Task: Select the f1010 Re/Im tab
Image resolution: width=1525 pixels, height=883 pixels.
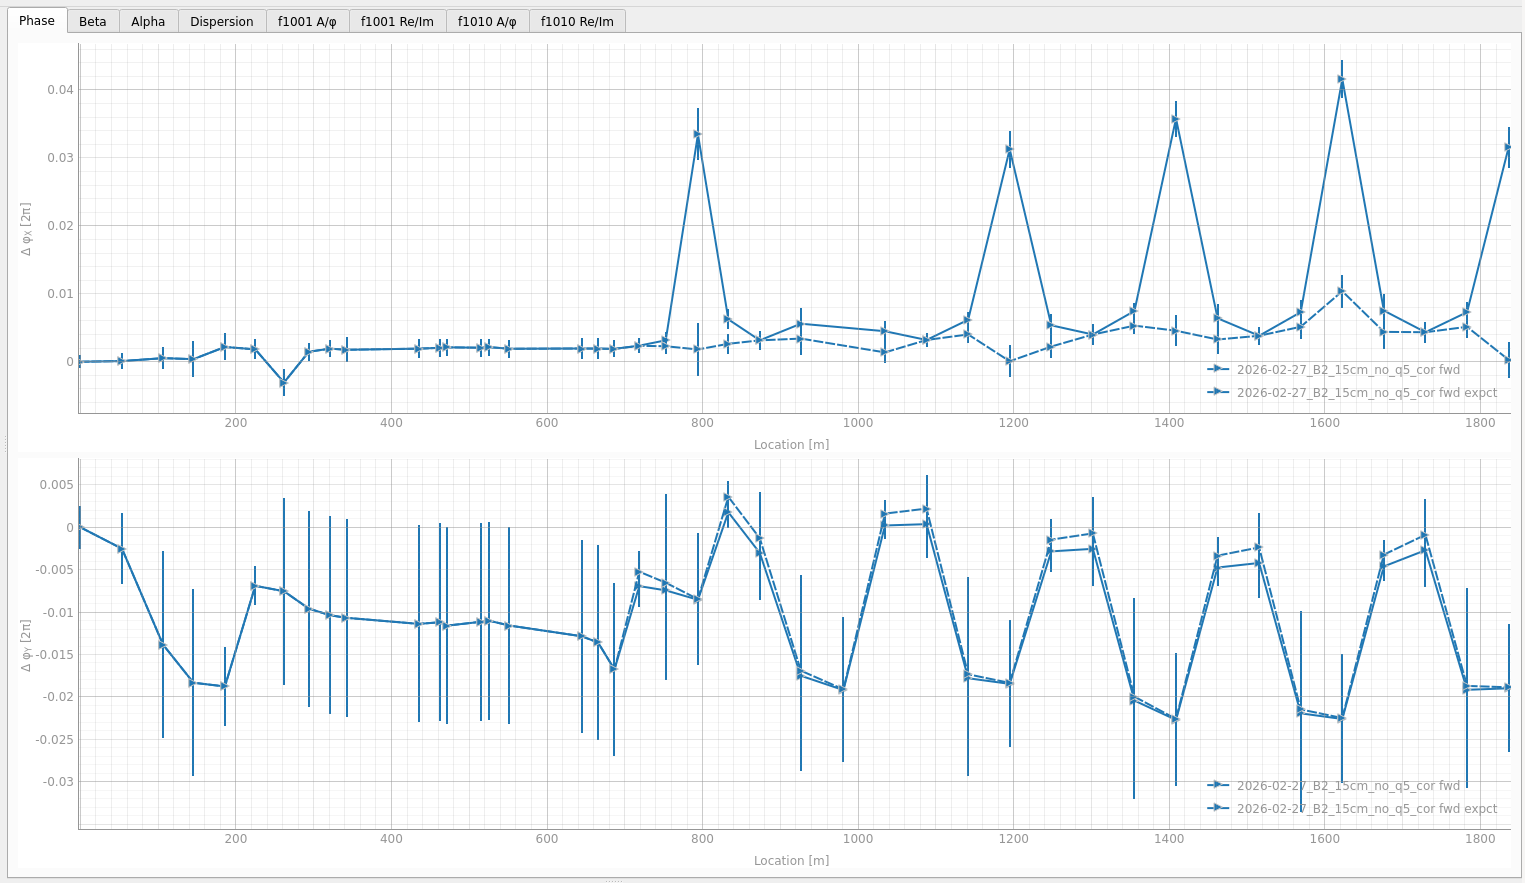Action: [578, 21]
